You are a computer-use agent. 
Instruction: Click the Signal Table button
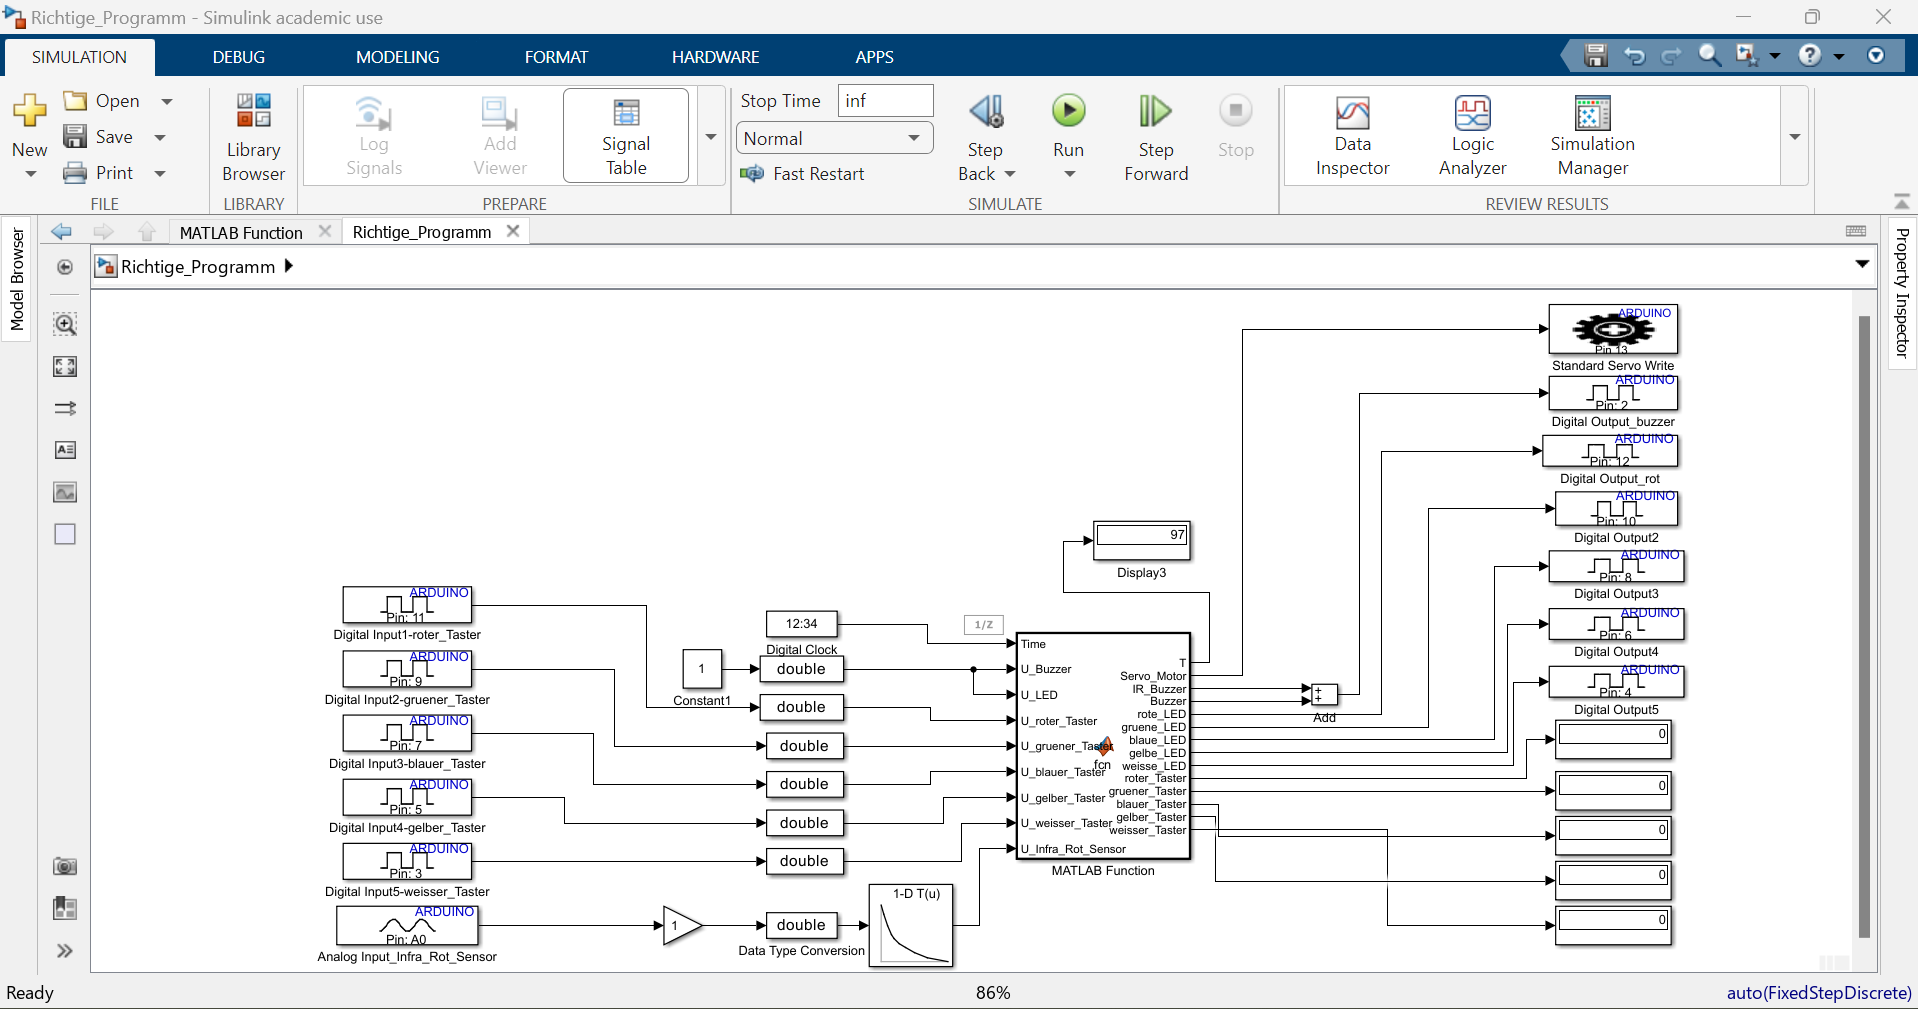626,136
